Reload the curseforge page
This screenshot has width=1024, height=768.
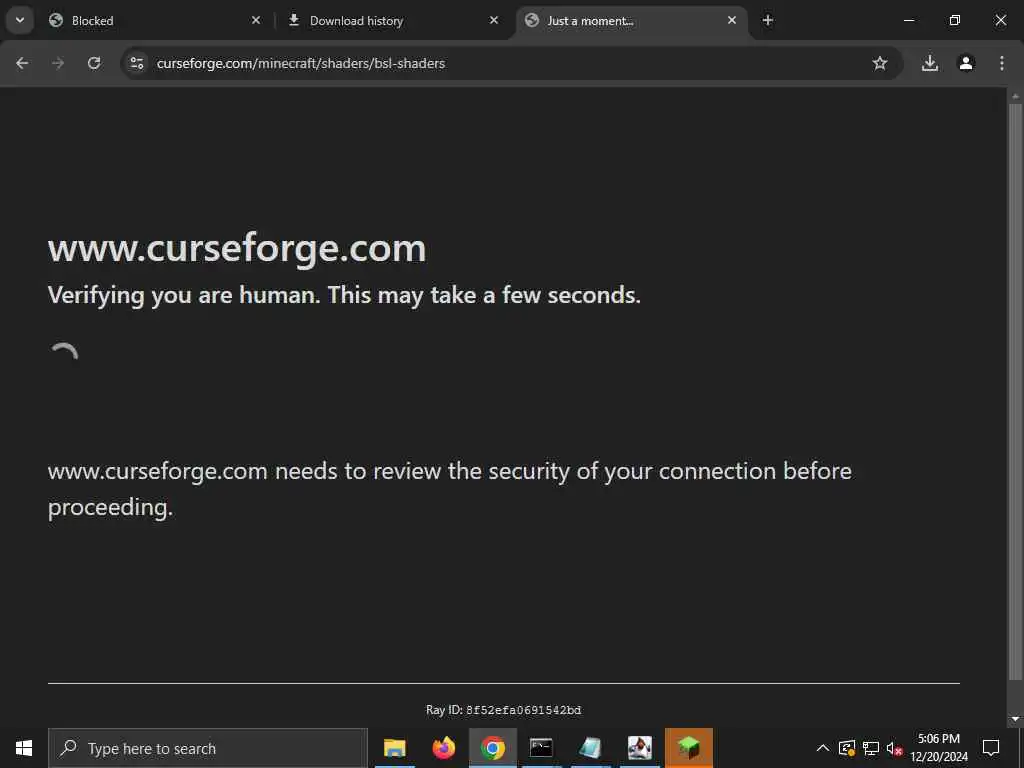(94, 63)
